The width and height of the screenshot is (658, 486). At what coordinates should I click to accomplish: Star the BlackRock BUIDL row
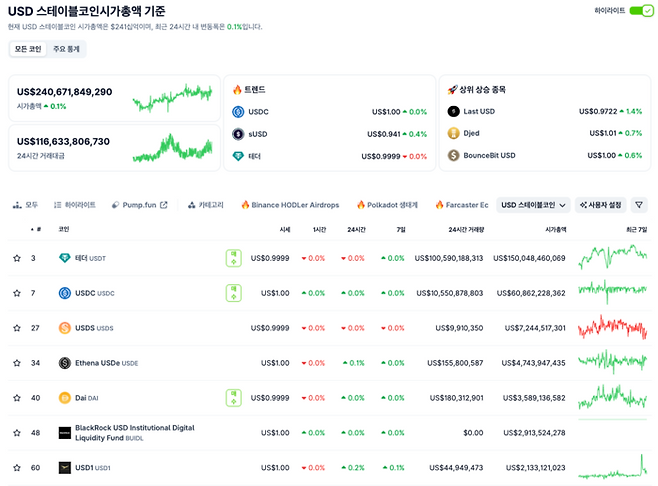[17, 433]
